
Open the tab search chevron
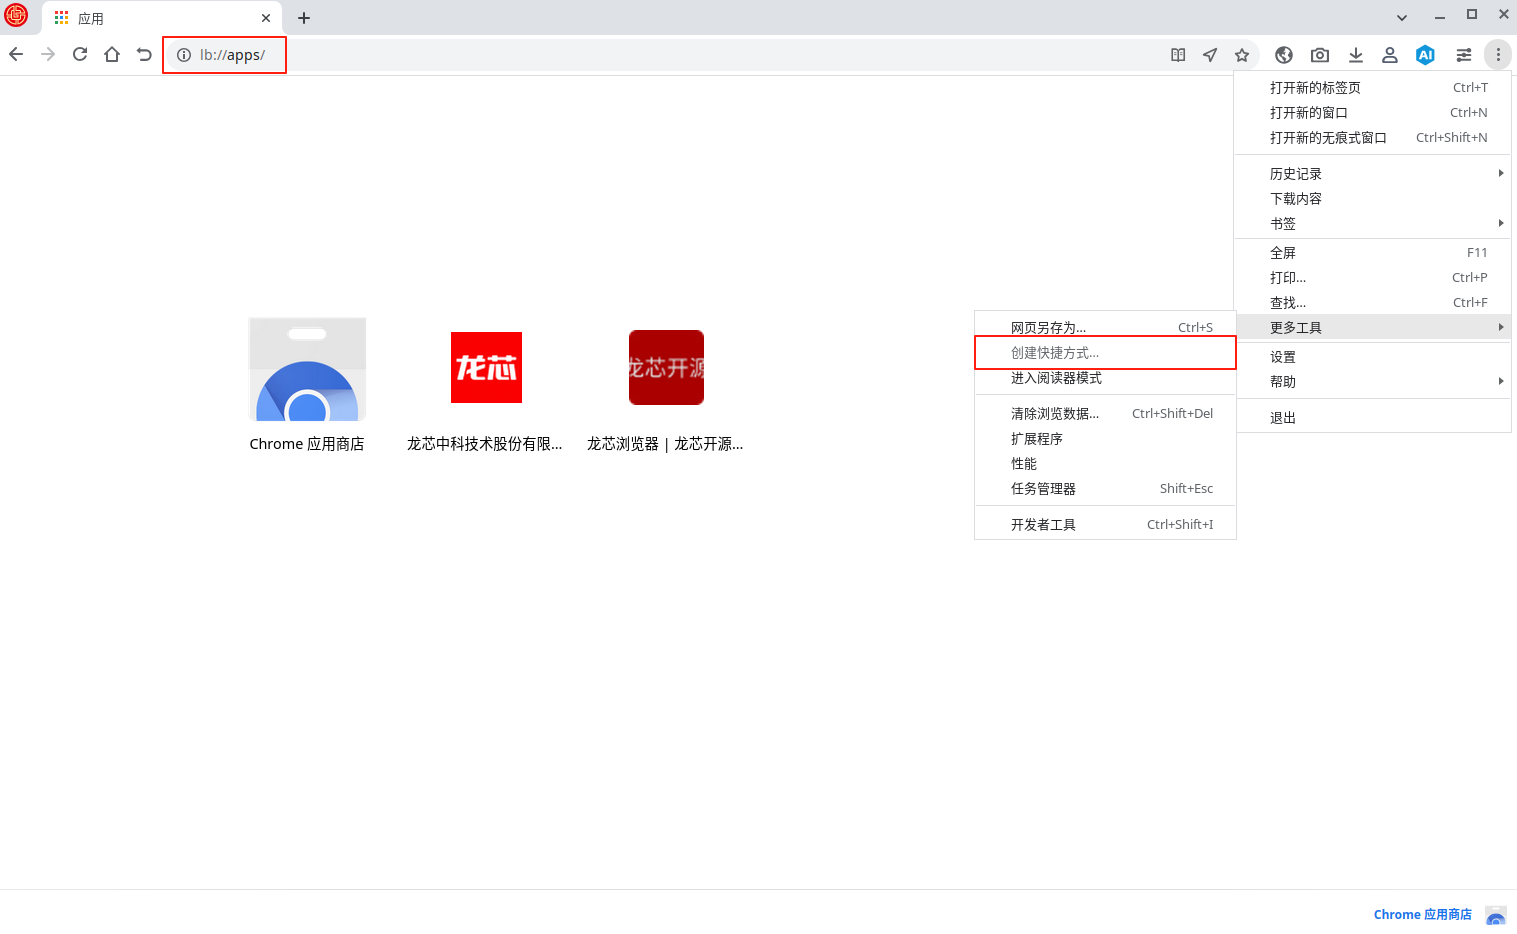1402,17
